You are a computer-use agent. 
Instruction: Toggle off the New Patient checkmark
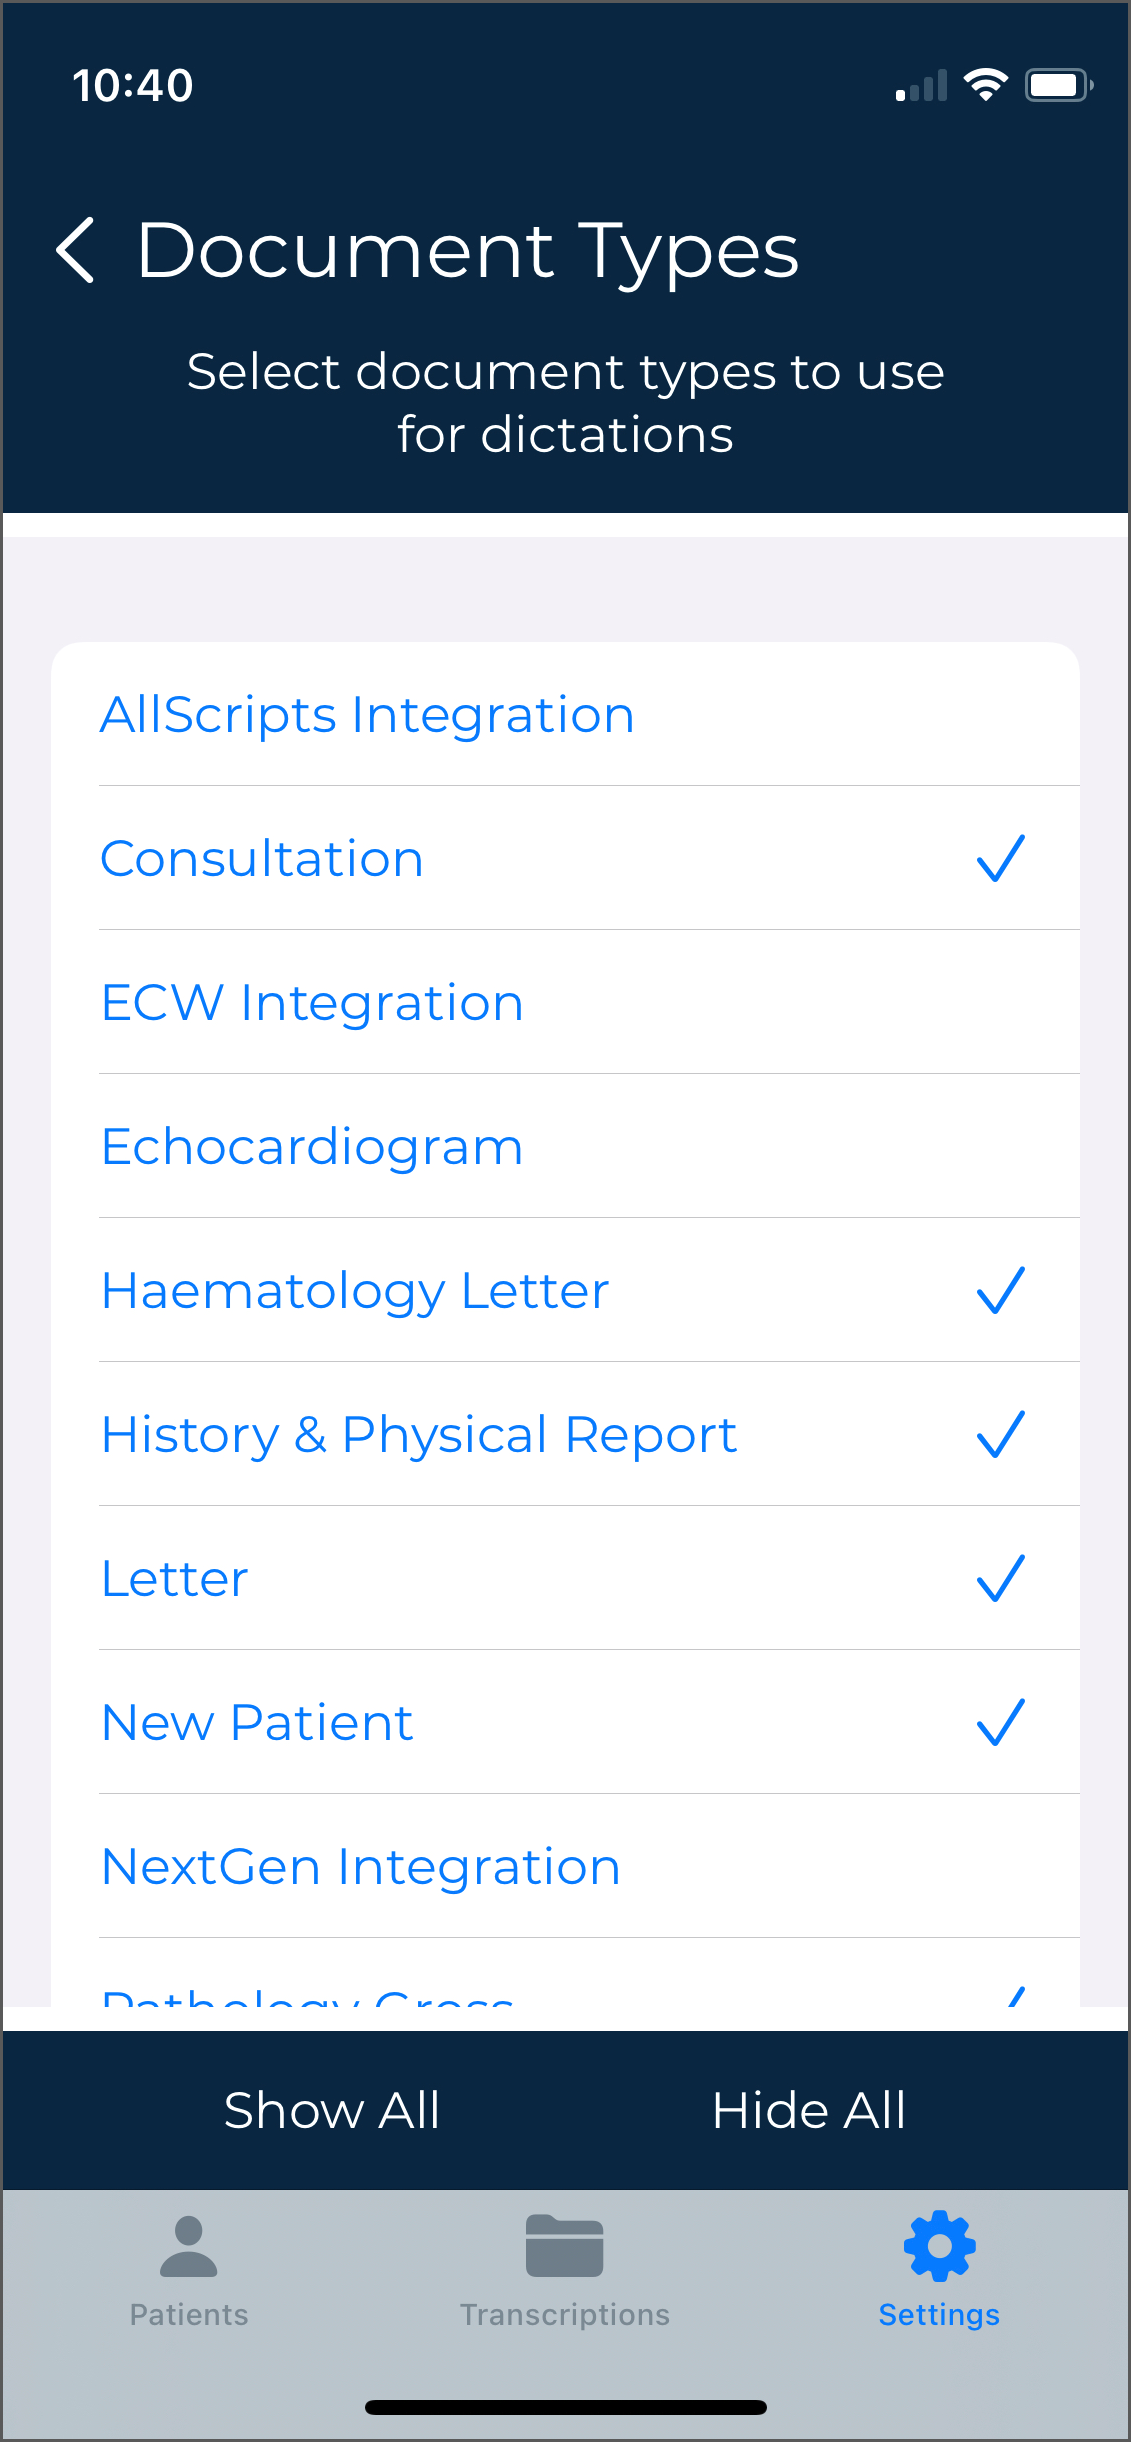point(1001,1722)
